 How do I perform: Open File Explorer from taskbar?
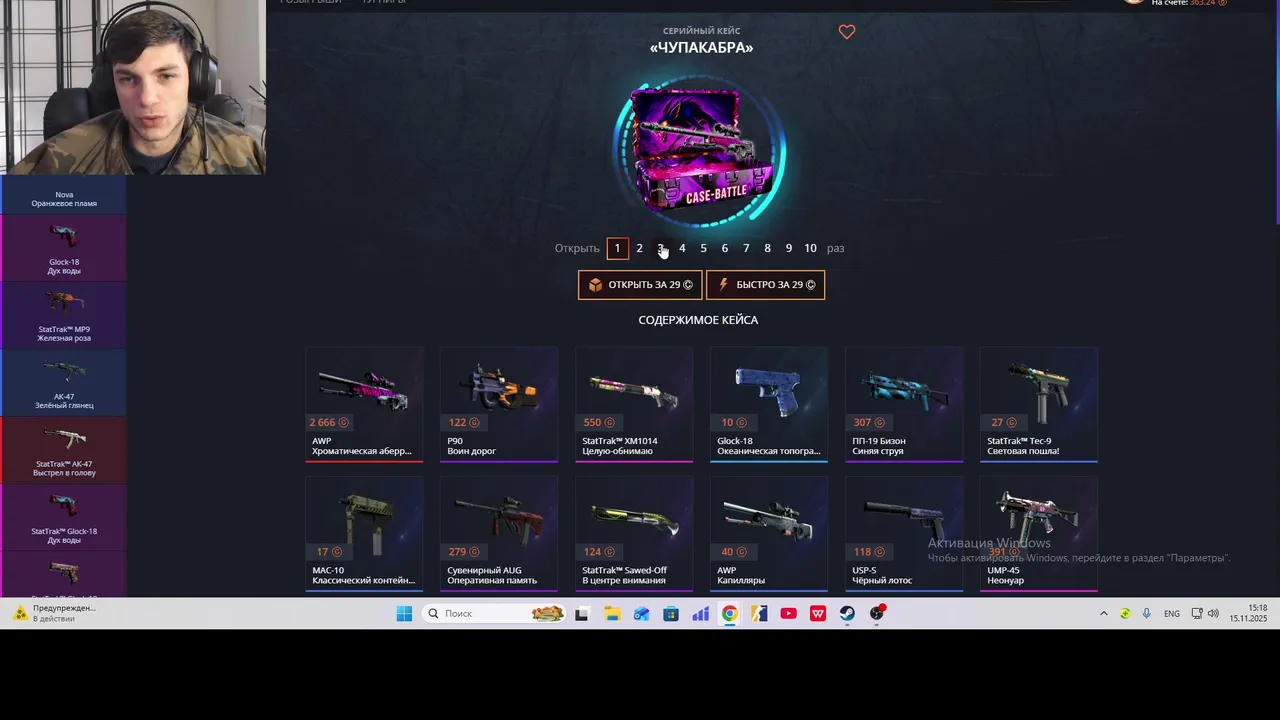[612, 613]
